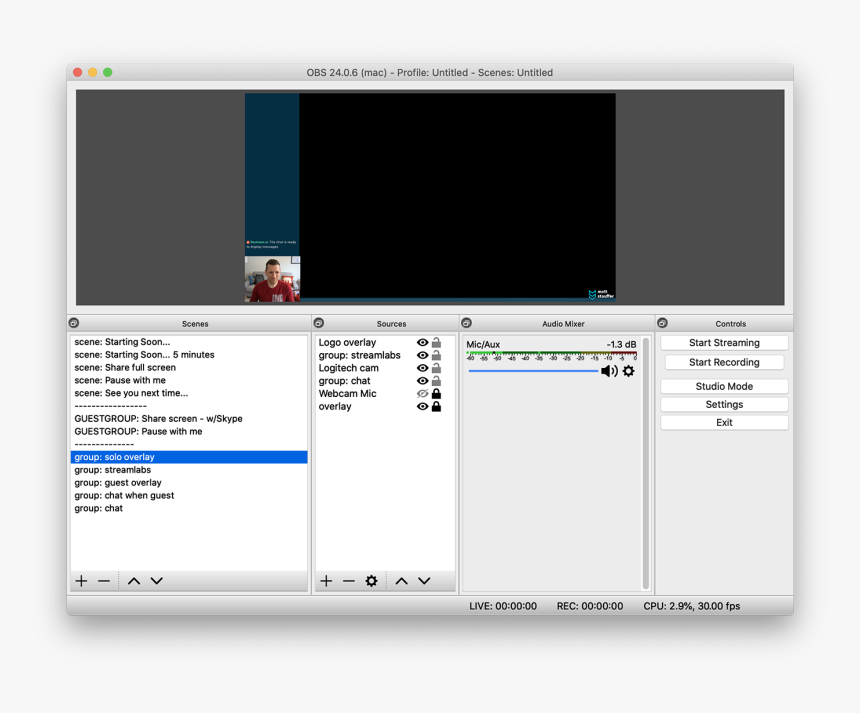The width and height of the screenshot is (860, 713).
Task: Open source properties gear icon
Action: tap(372, 581)
